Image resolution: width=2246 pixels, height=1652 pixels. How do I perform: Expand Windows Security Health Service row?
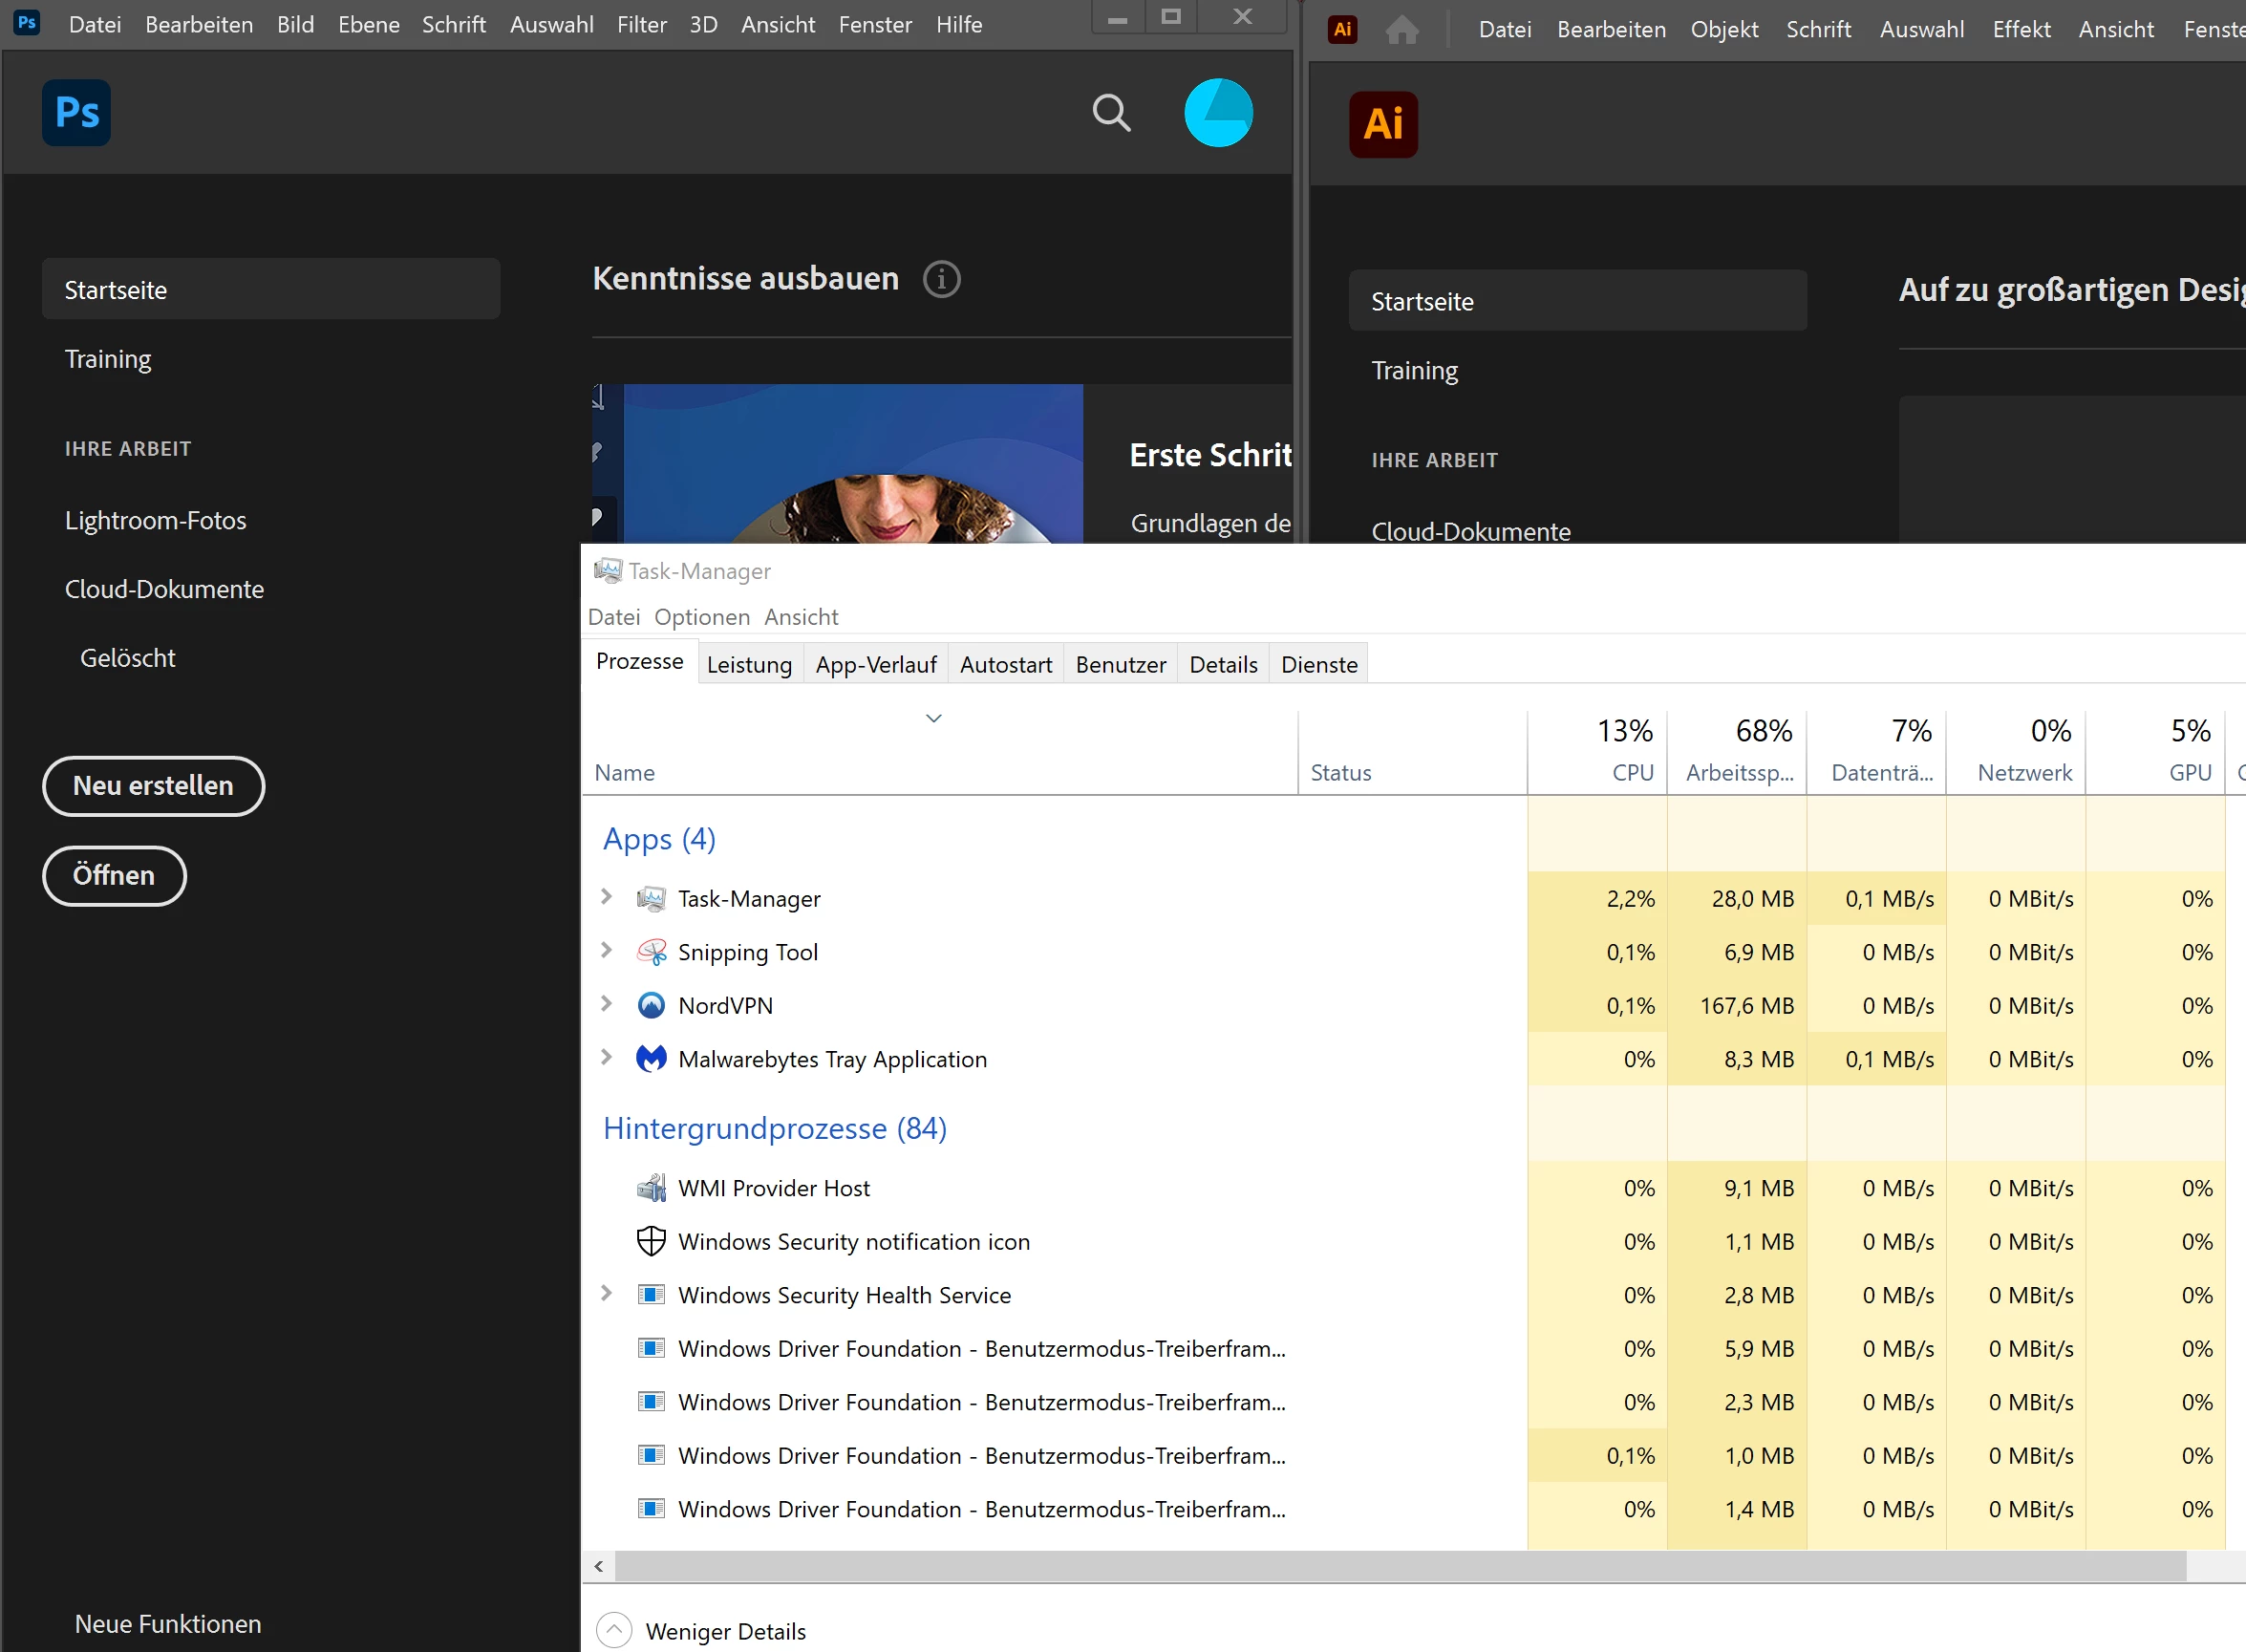[x=606, y=1293]
